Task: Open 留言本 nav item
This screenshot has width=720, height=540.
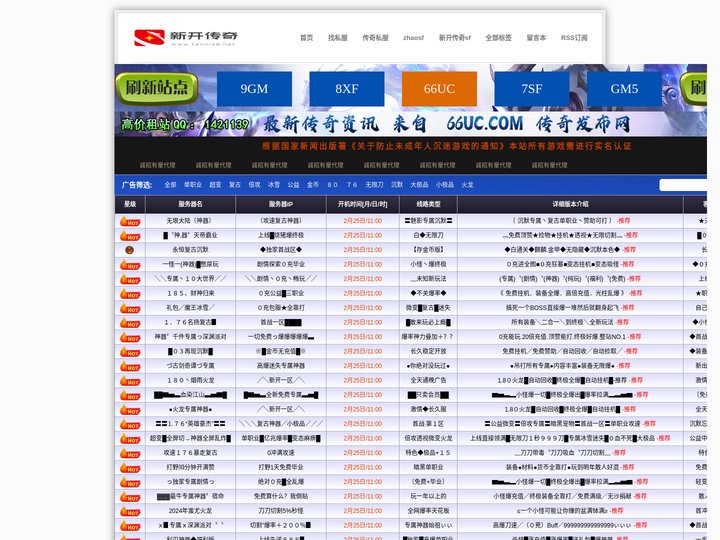Action: coord(536,38)
